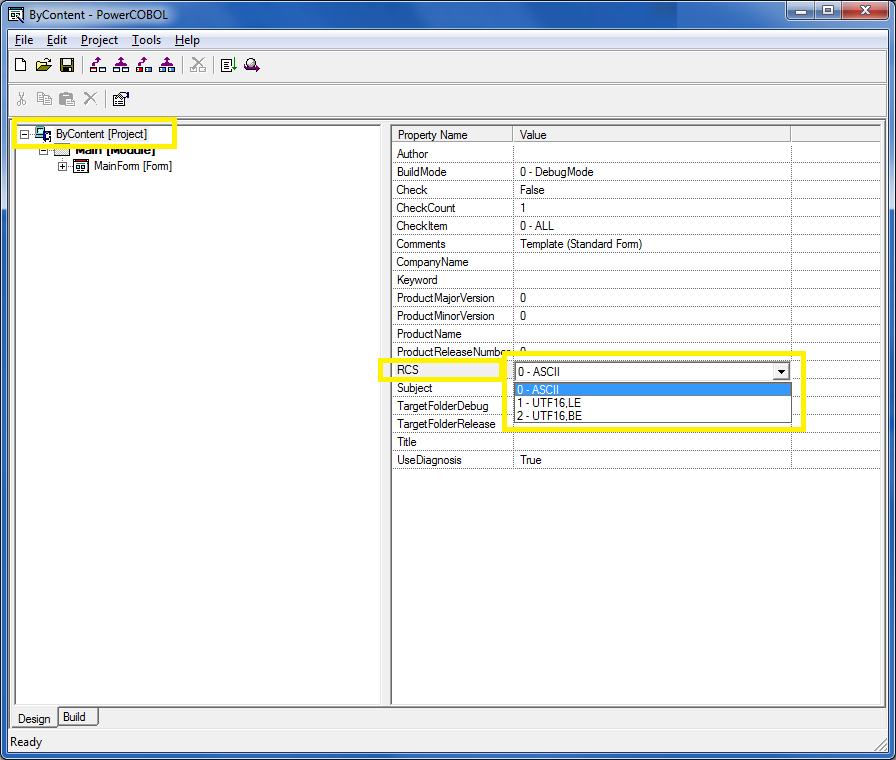Screen dimensions: 896x760
Task: Click build icon with curved arrow and solid red box
Action: tap(144, 65)
